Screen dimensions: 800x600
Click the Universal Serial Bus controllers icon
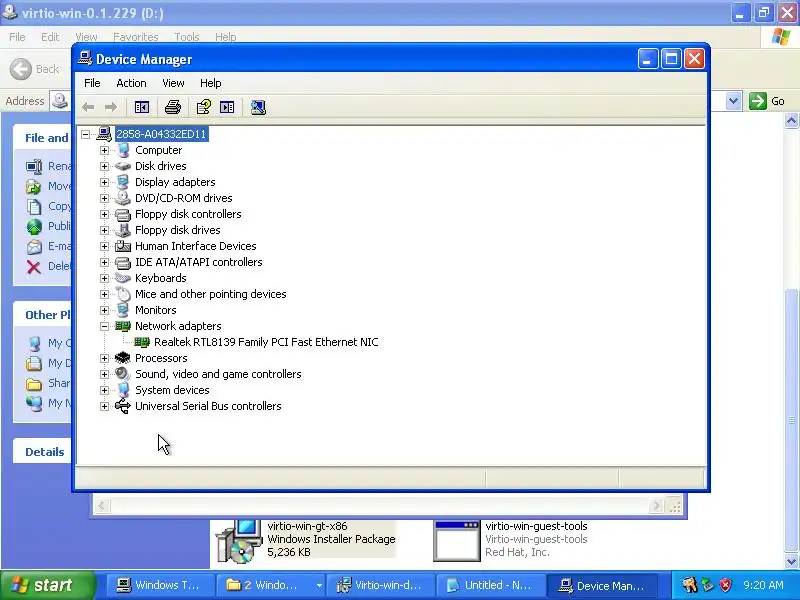pyautogui.click(x=123, y=406)
